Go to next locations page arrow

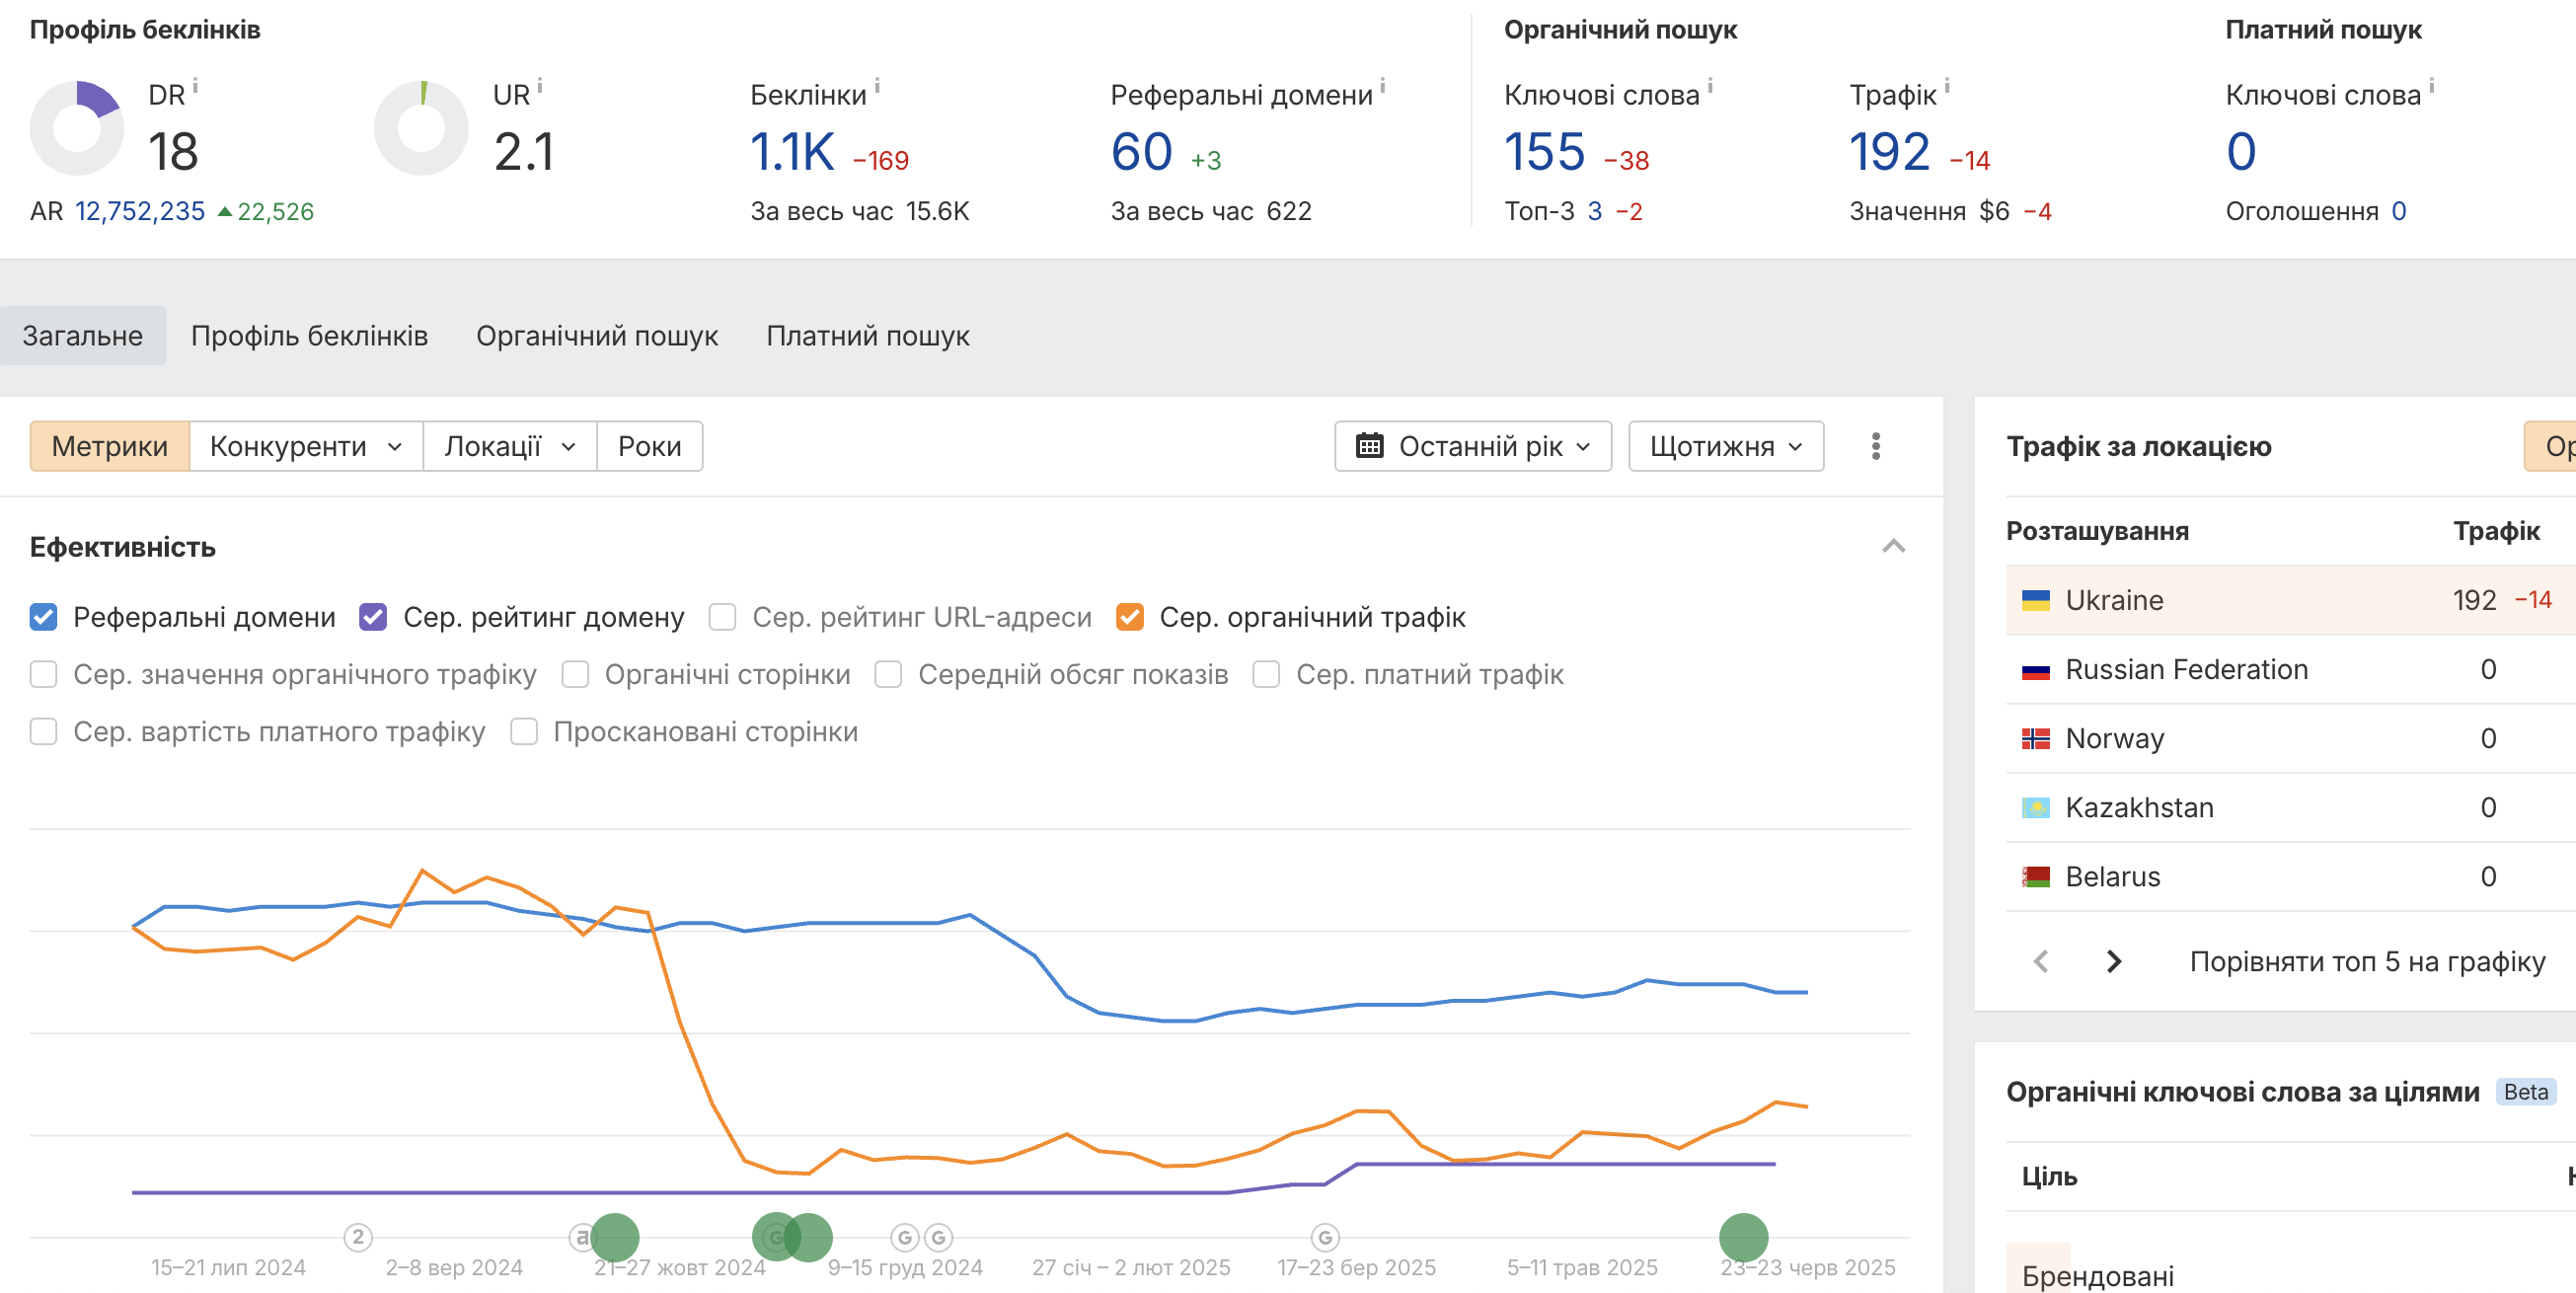(x=2113, y=961)
